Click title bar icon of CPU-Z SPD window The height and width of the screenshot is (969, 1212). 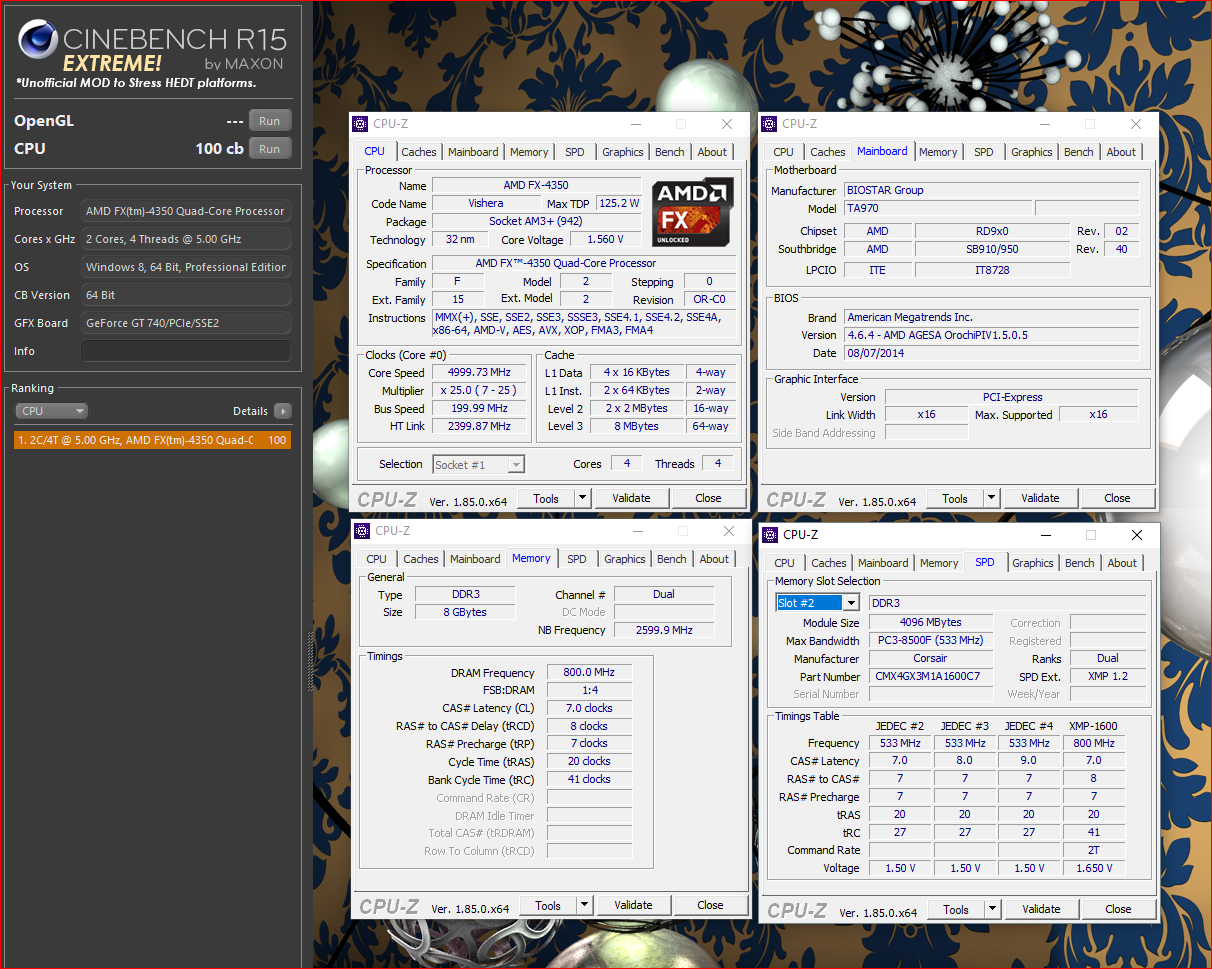771,535
